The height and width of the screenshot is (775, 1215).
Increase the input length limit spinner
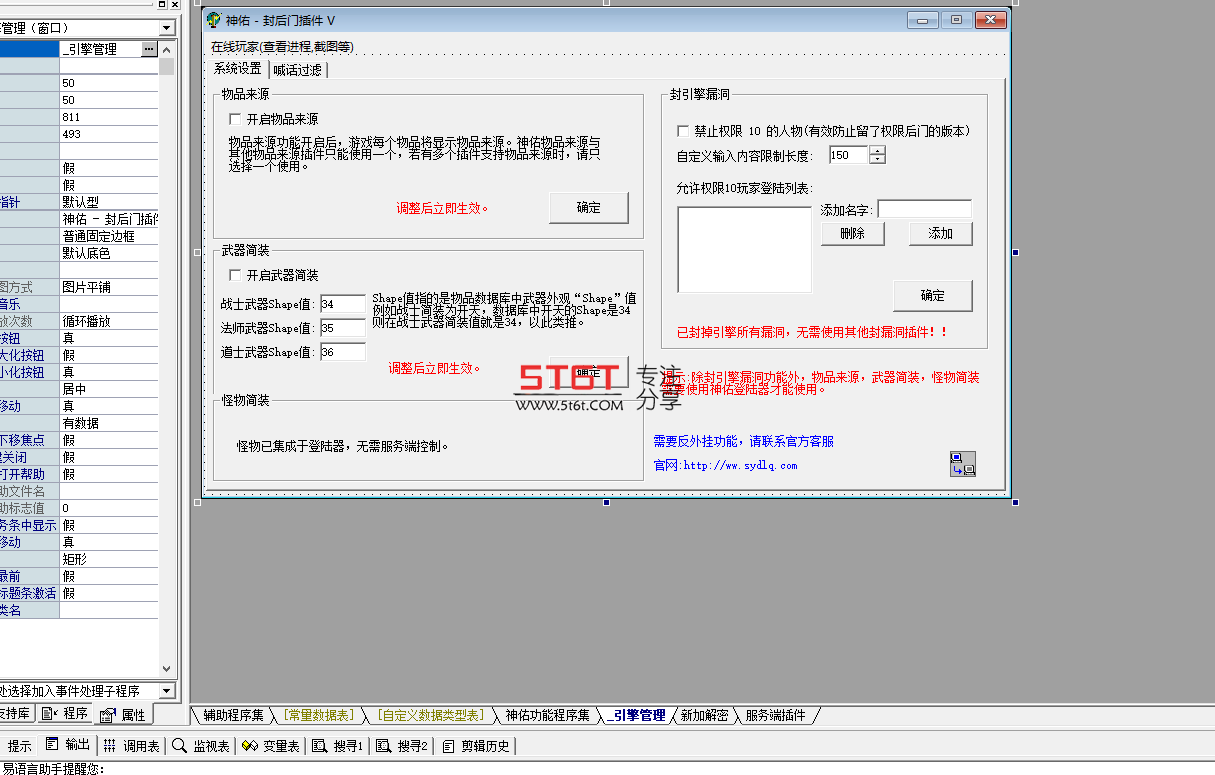877,151
